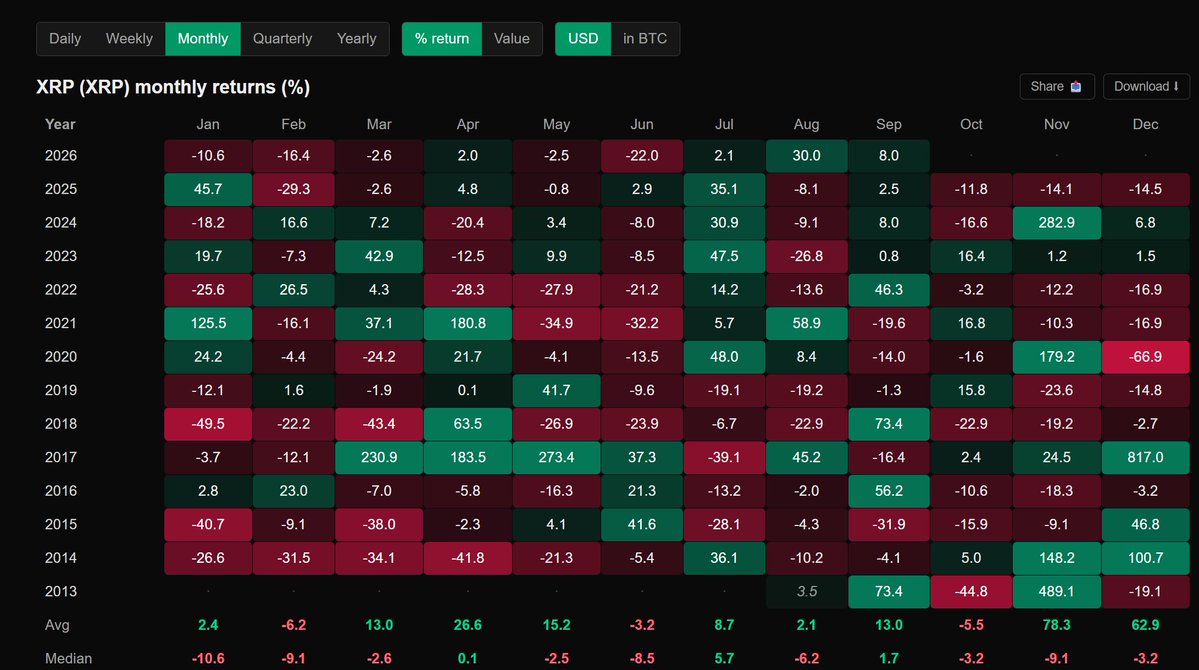The height and width of the screenshot is (670, 1199).
Task: Switch to the Weekly tab
Action: pyautogui.click(x=129, y=39)
